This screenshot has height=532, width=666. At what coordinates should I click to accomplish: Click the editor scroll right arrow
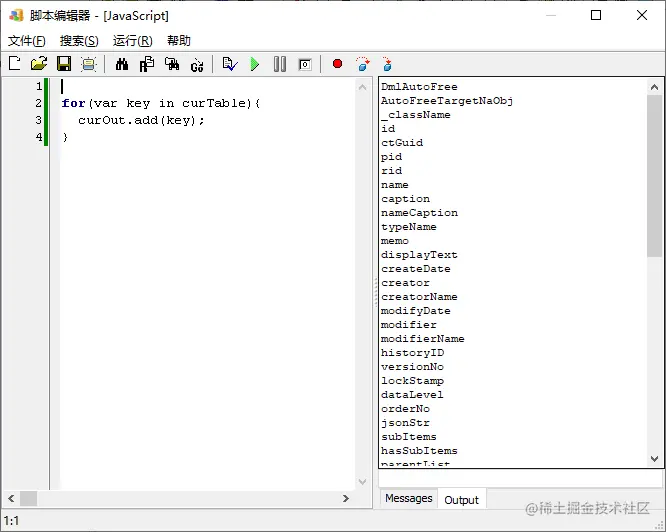(x=346, y=498)
